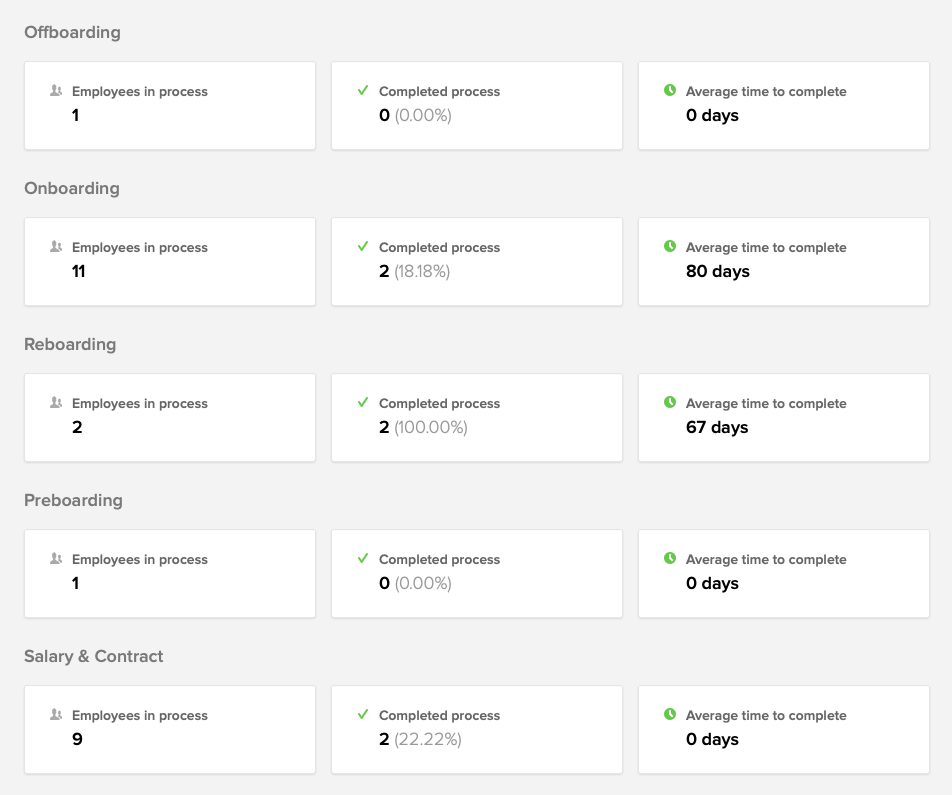Click the people icon in Onboarding card
This screenshot has height=795, width=952.
point(56,247)
